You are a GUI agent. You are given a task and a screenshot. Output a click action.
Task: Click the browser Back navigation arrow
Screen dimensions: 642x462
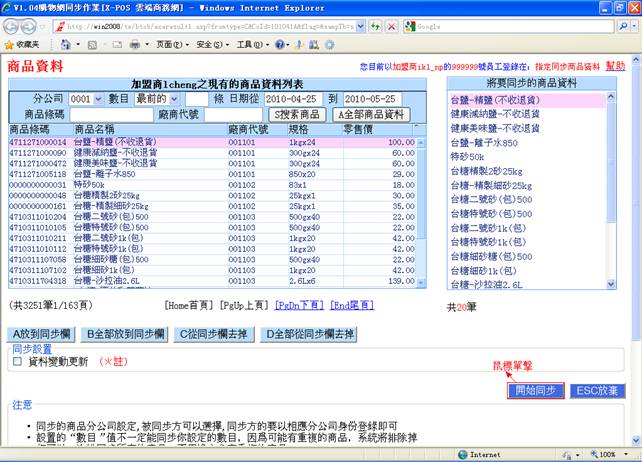pyautogui.click(x=13, y=26)
